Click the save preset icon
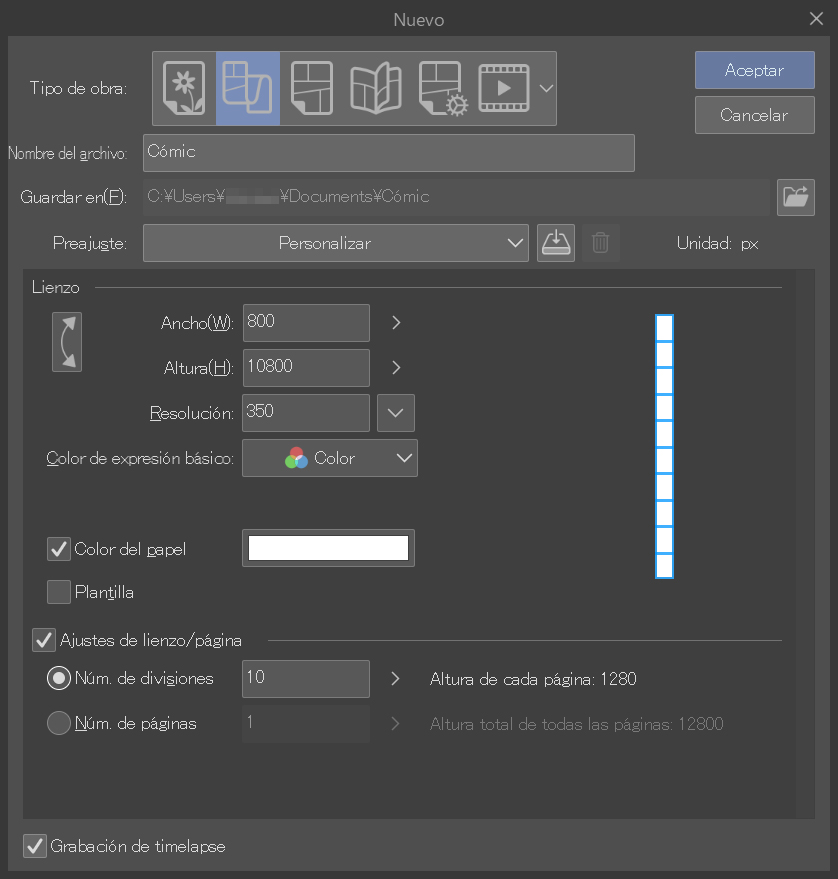Image resolution: width=838 pixels, height=879 pixels. point(556,243)
